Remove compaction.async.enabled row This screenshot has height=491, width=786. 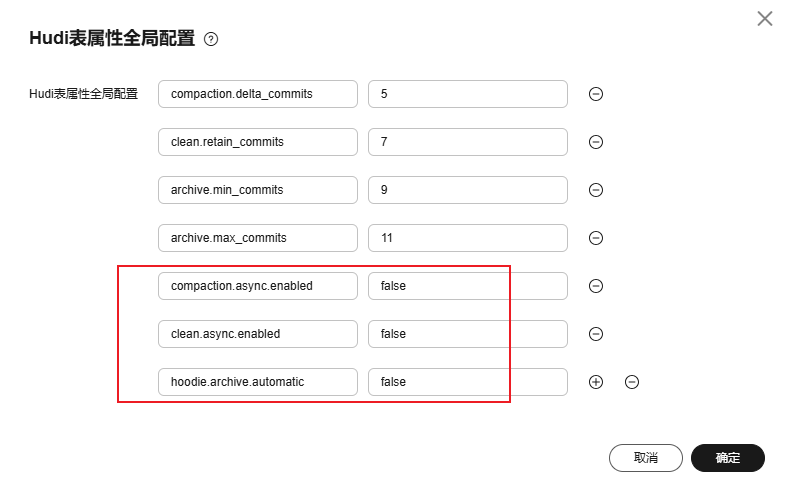tap(596, 286)
